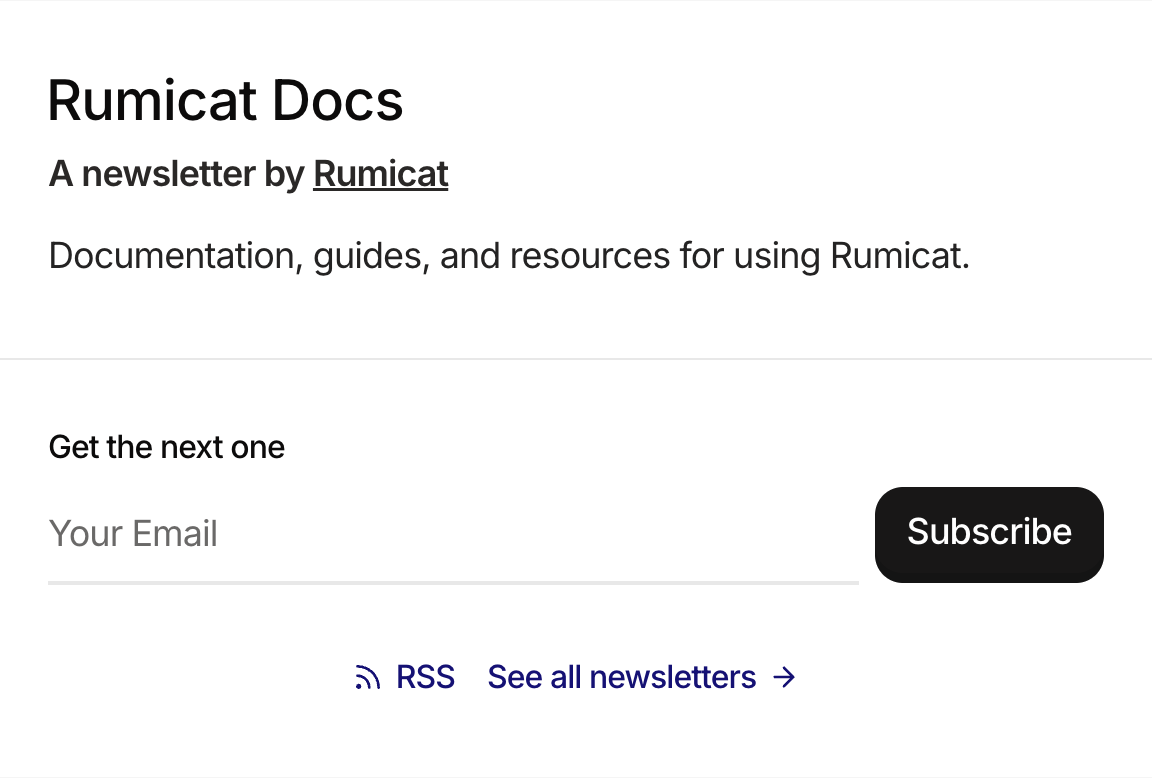This screenshot has height=778, width=1152.
Task: Click the arrow icon after See all newsletters
Action: 784,677
